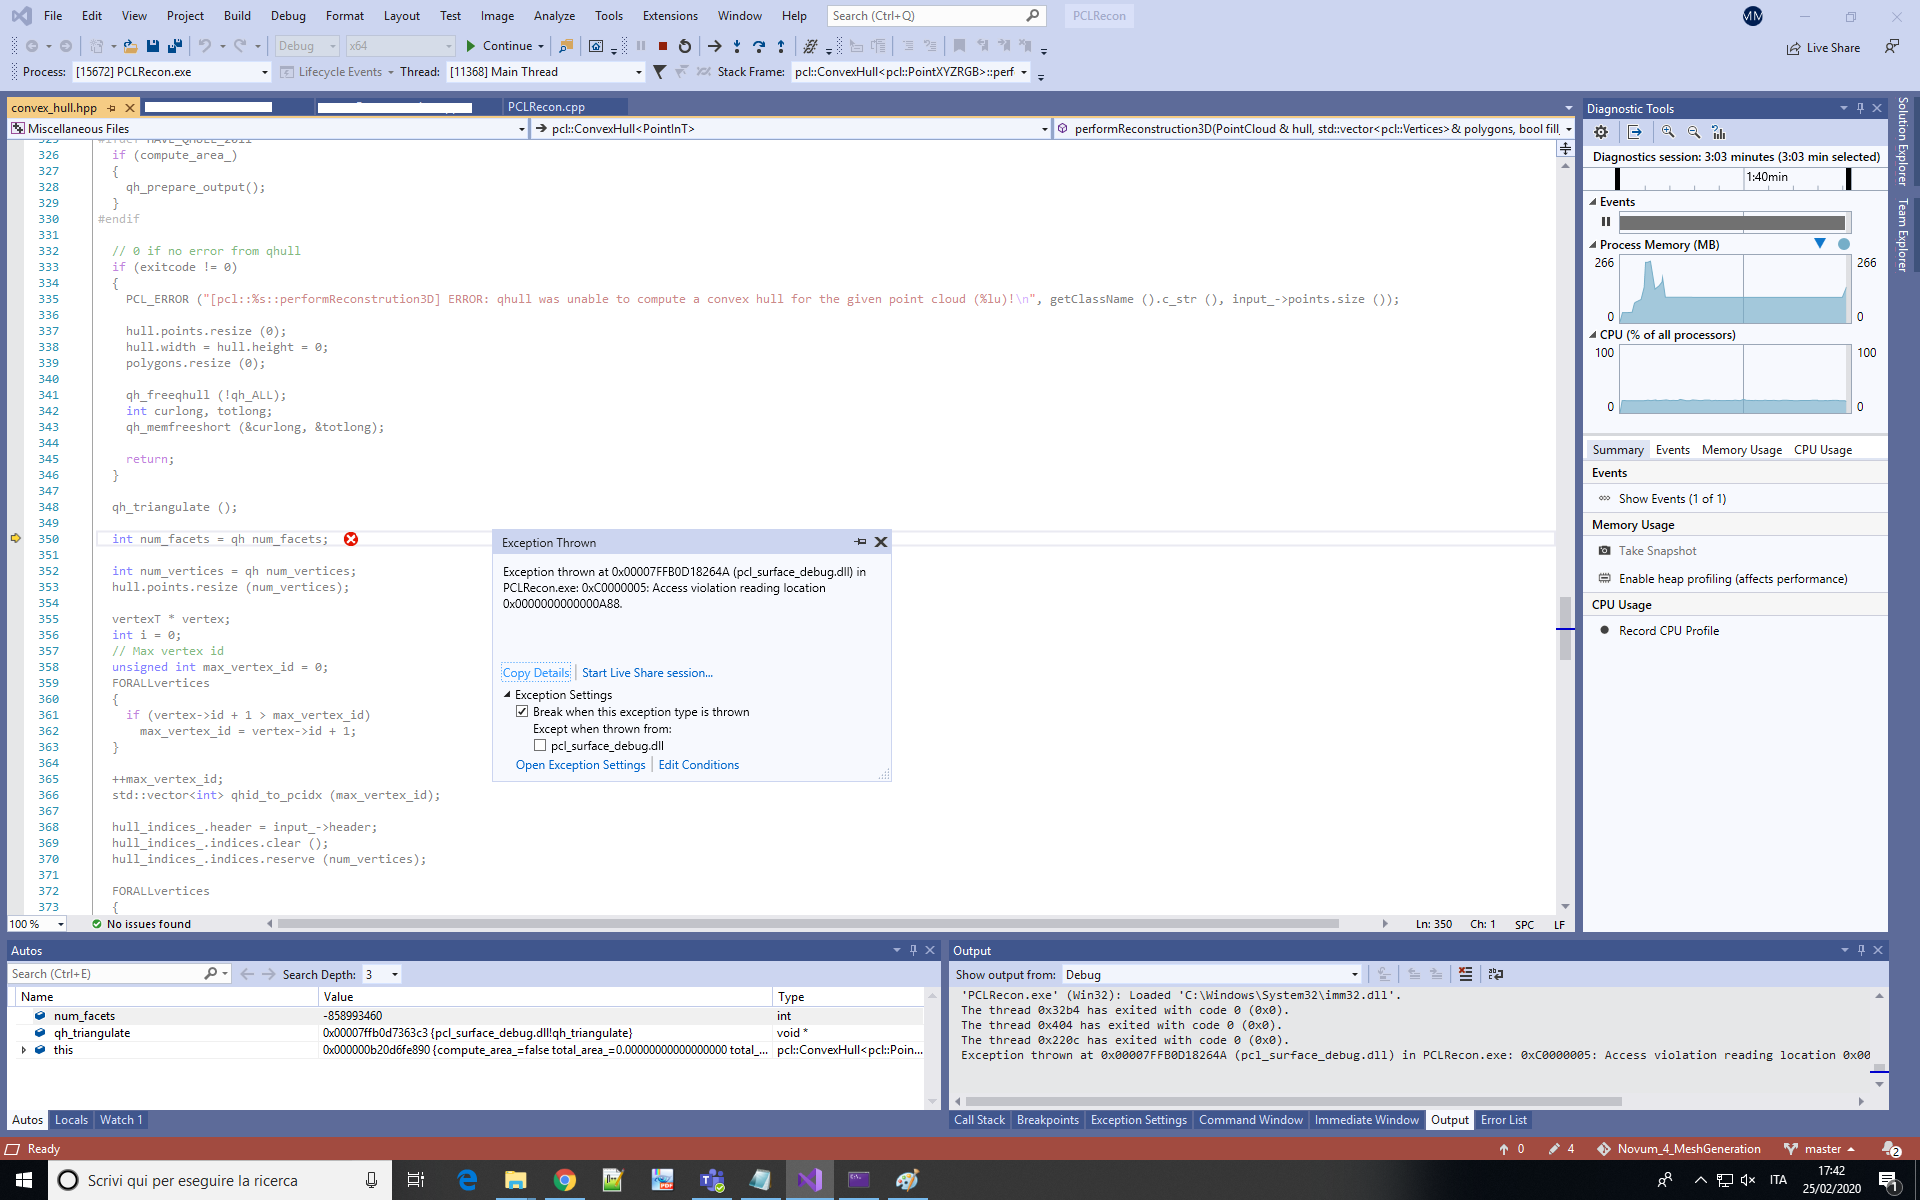
Task: Click the Step Out debug icon
Action: (781, 46)
